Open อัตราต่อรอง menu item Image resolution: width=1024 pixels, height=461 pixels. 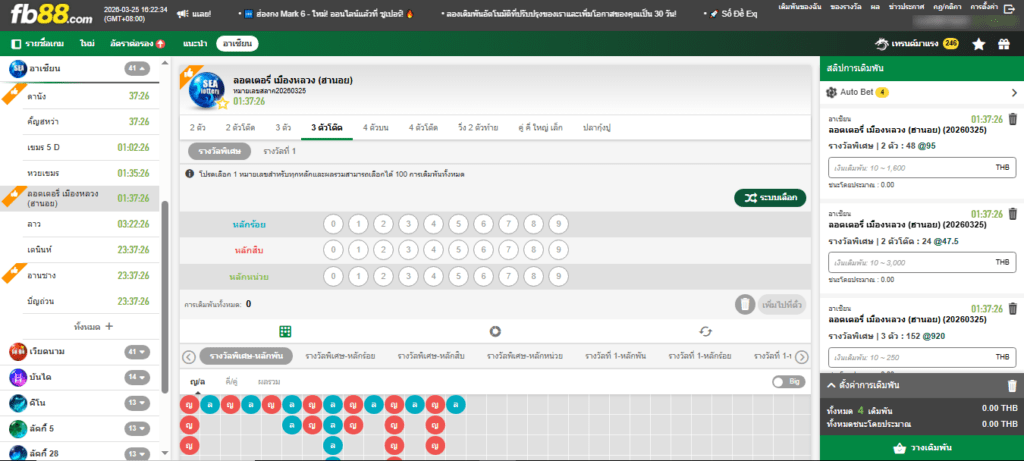point(137,44)
